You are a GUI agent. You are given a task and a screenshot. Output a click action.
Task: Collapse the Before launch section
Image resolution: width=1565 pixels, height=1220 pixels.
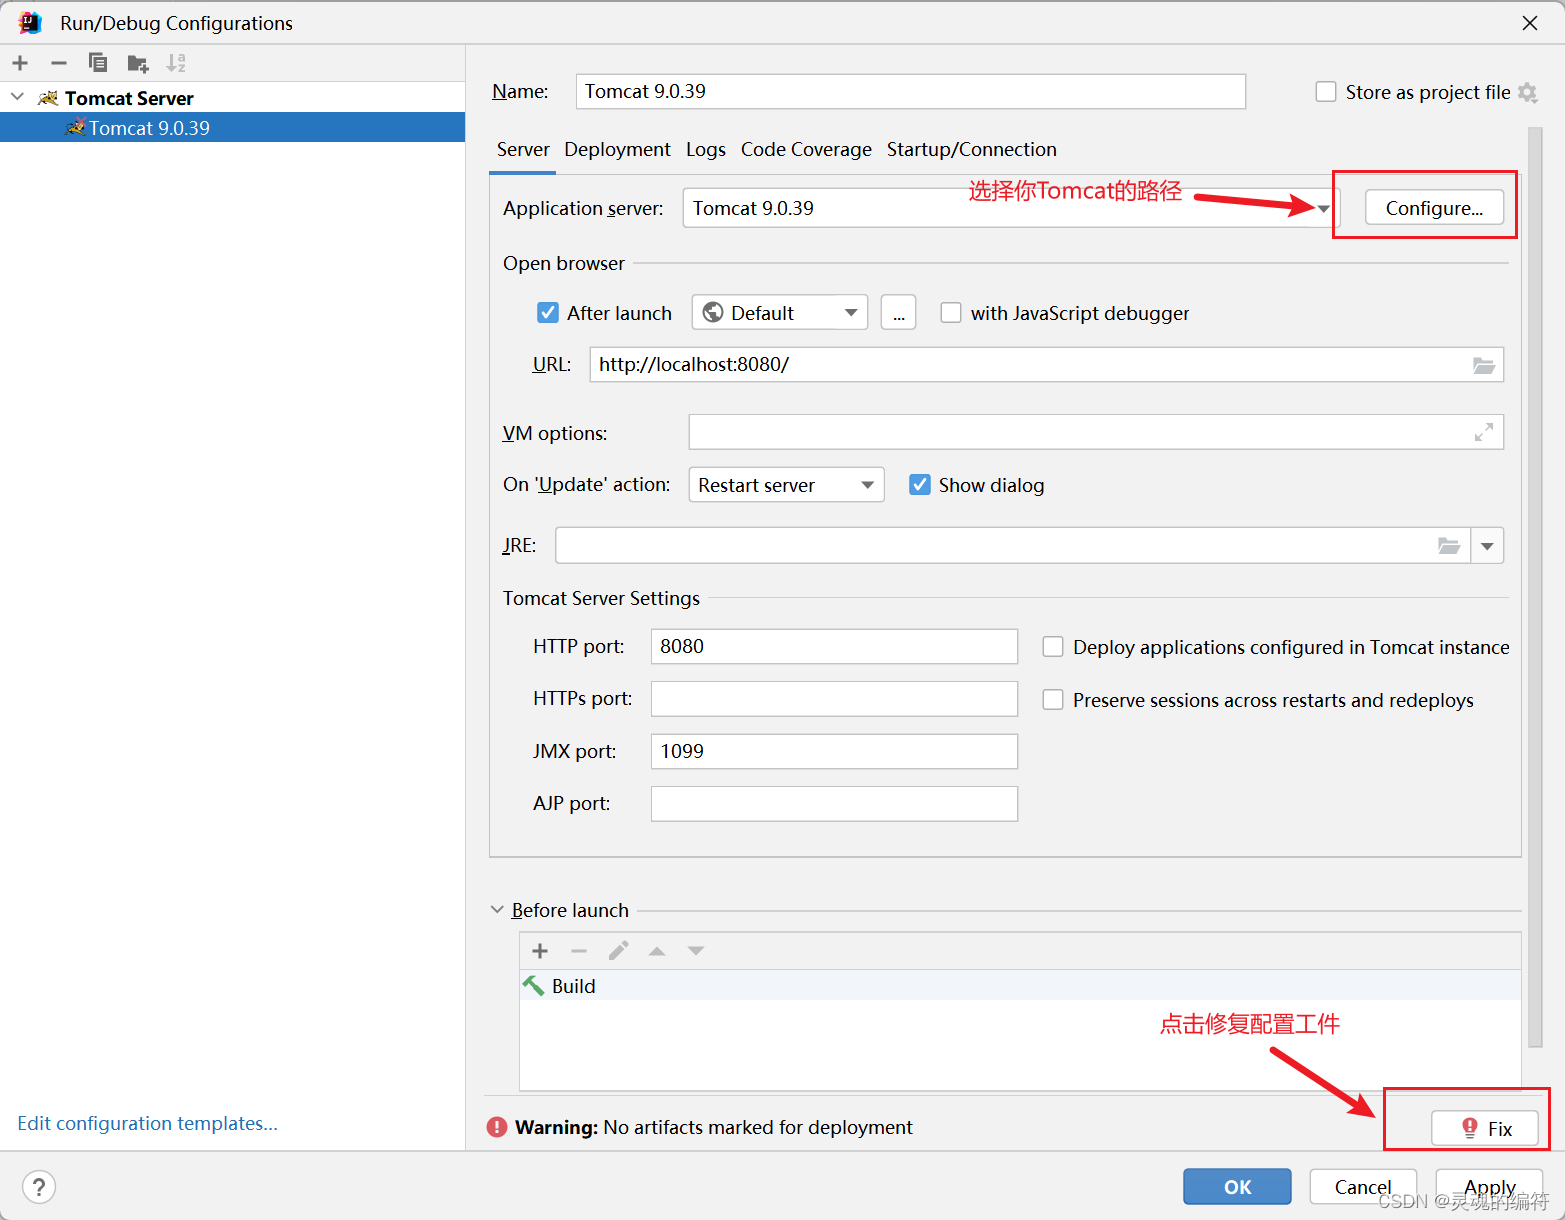click(497, 910)
